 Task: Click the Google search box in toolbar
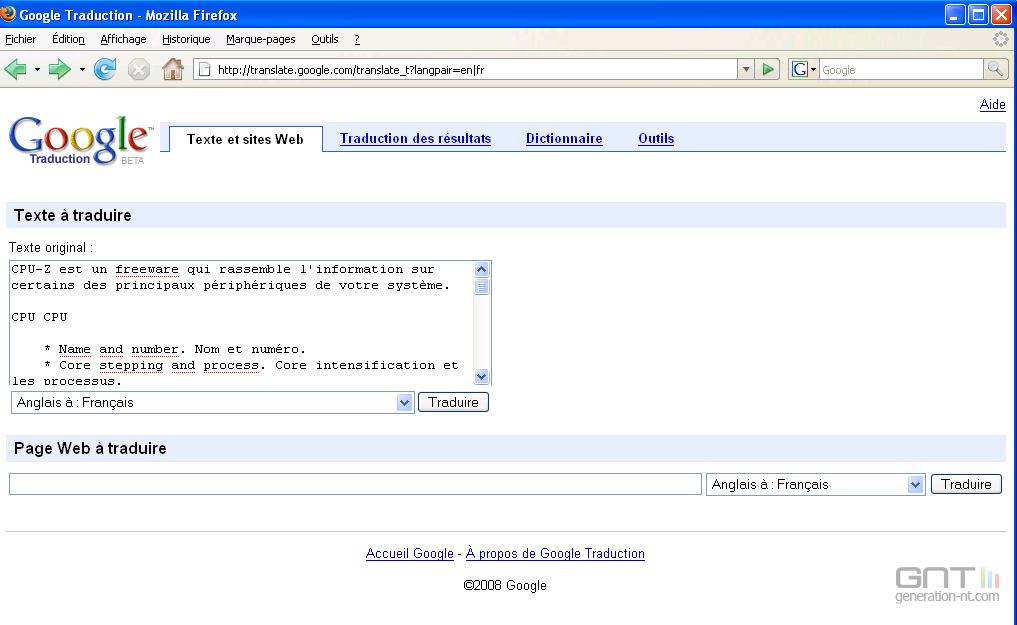[902, 70]
